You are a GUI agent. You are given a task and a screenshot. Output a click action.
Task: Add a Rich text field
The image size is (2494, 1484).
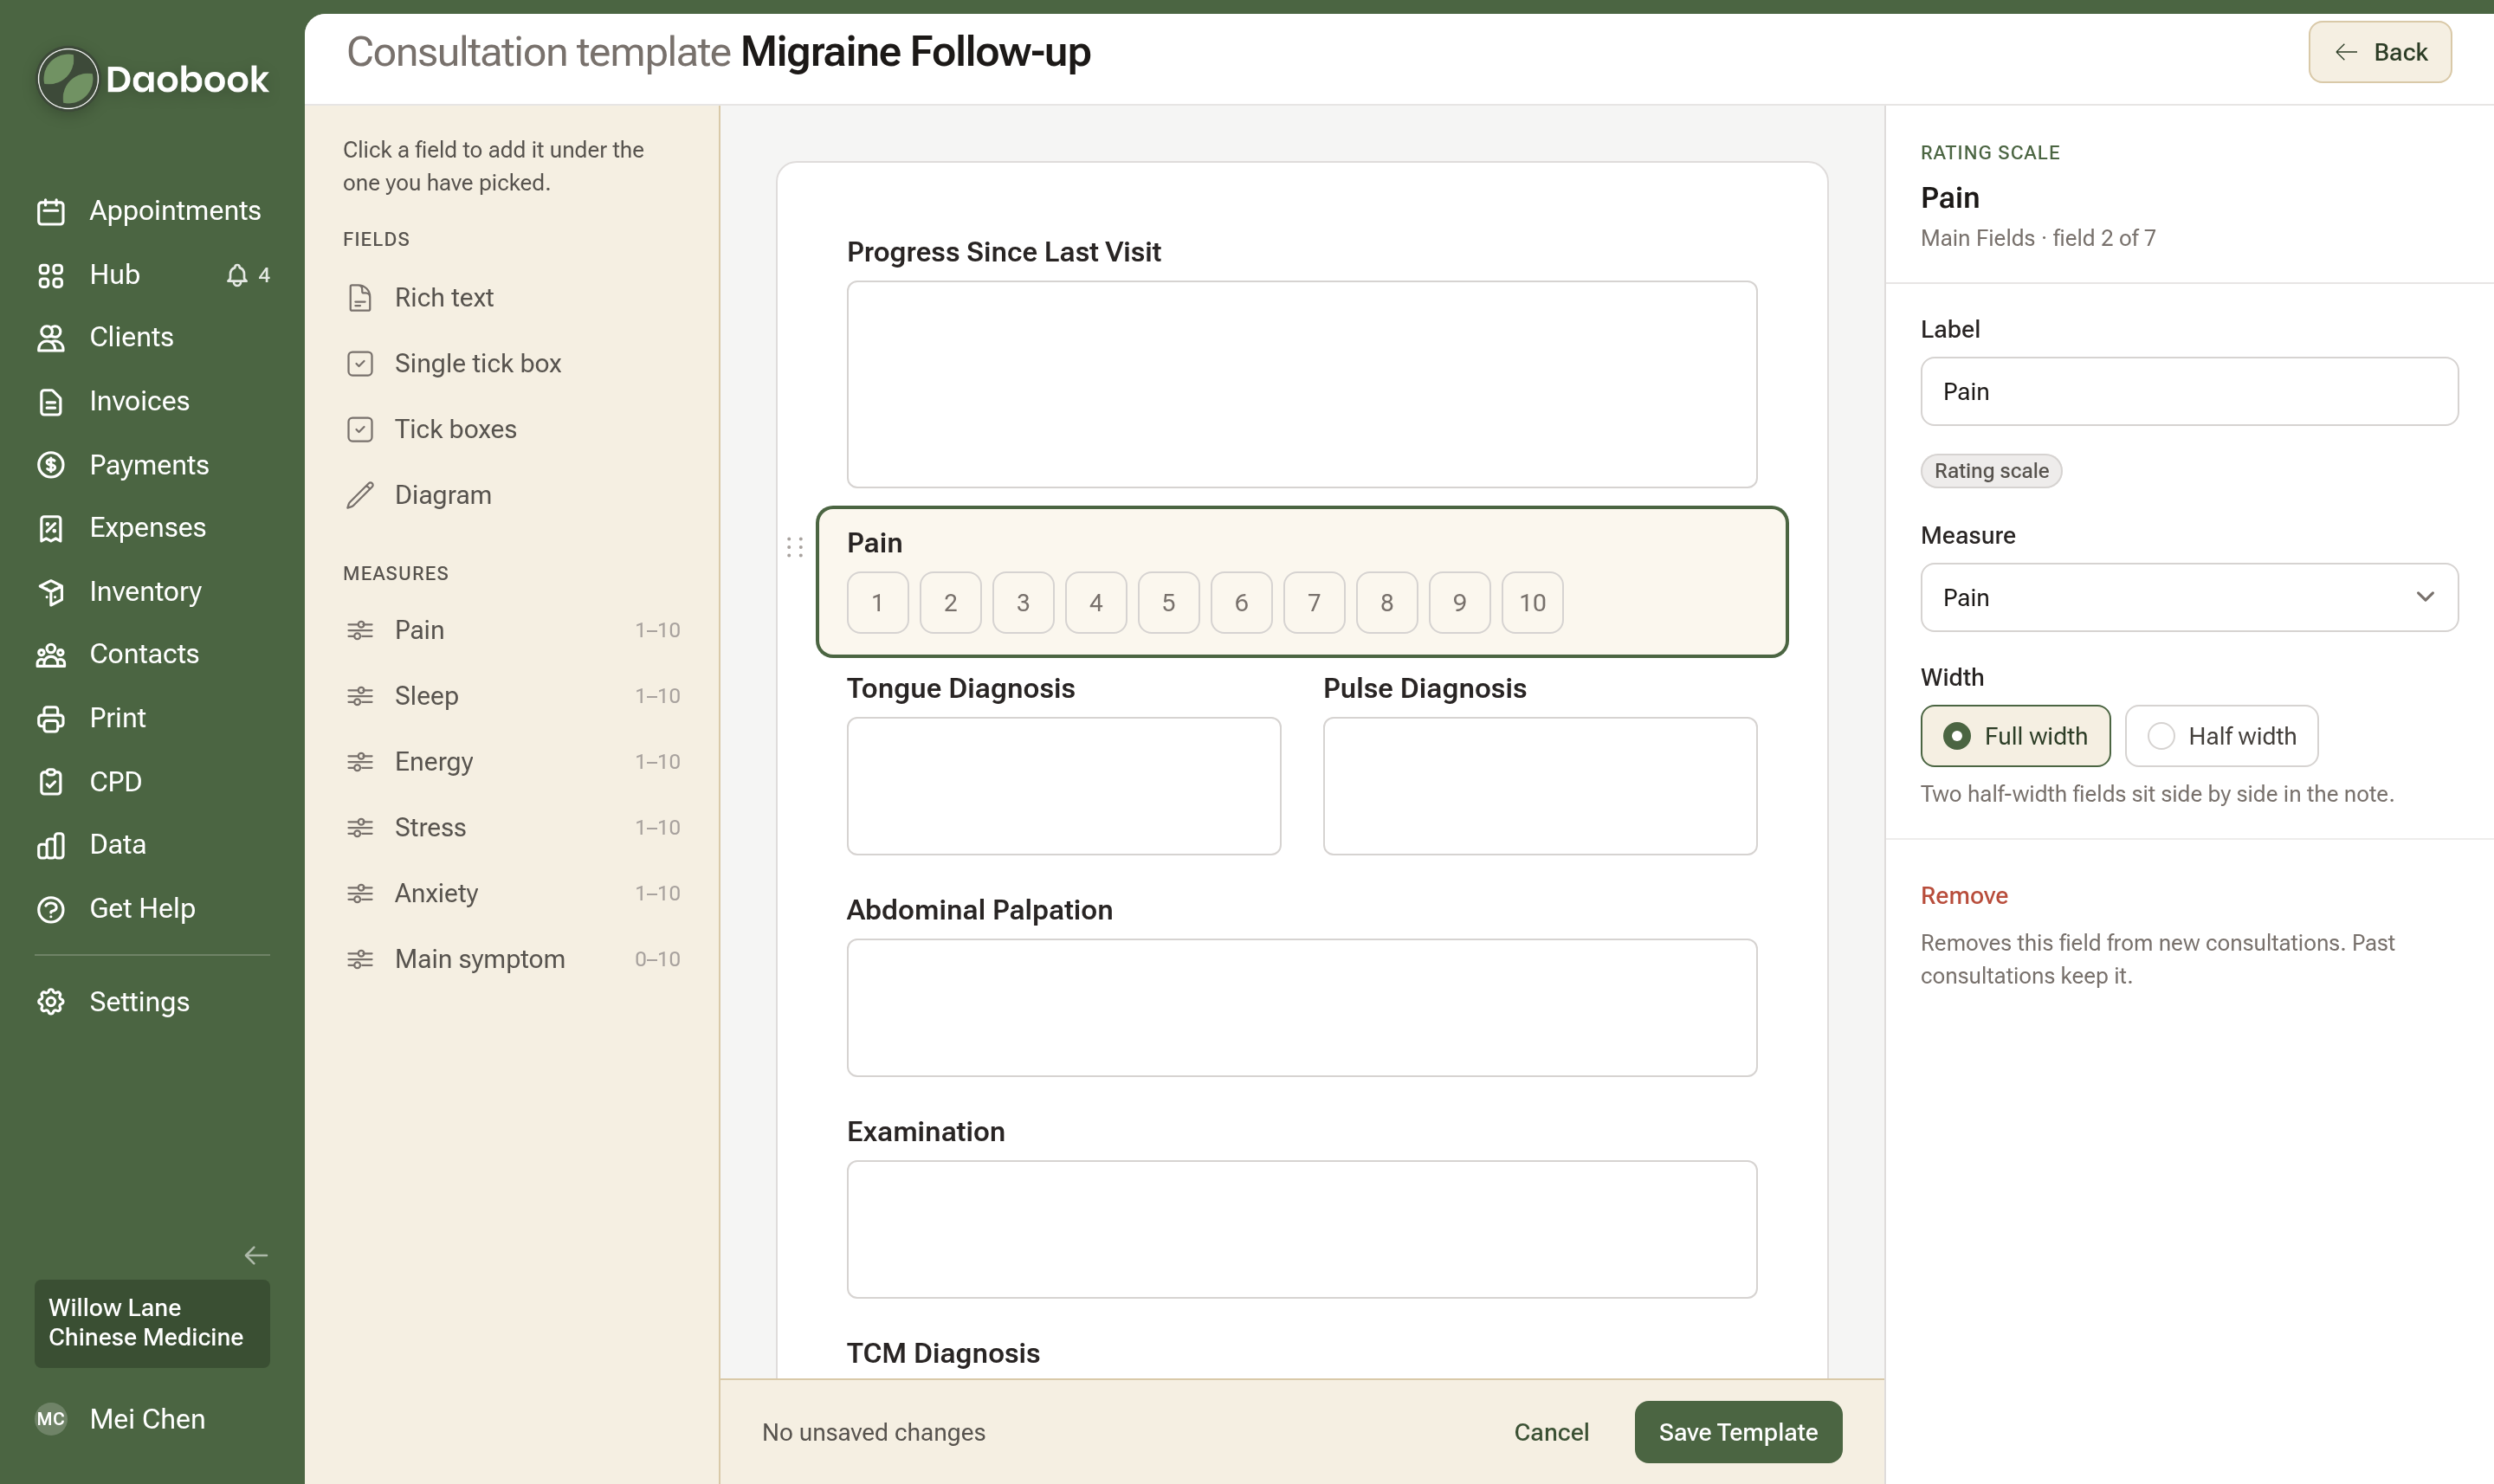pyautogui.click(x=513, y=298)
